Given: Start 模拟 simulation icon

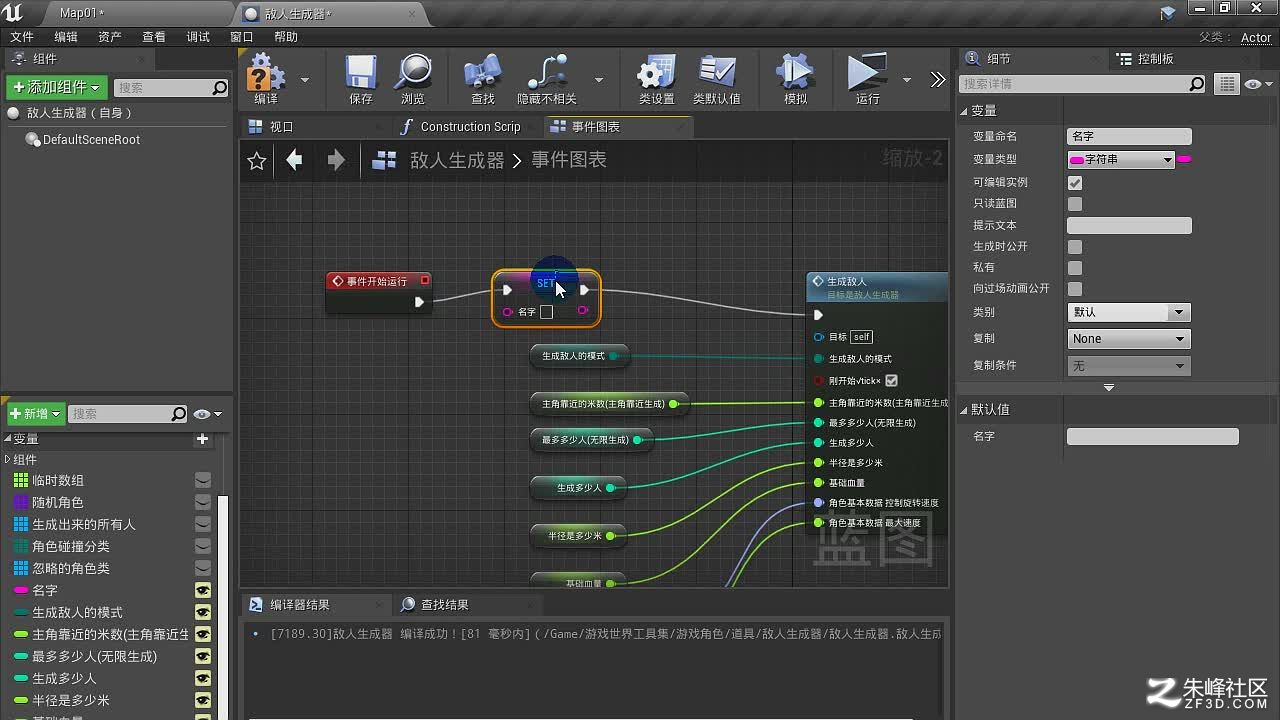Looking at the screenshot, I should coord(795,78).
